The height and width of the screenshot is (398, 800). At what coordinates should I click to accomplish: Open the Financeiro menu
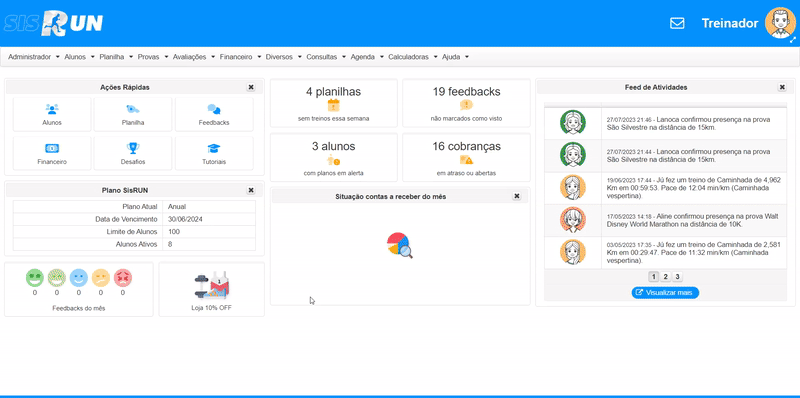coord(240,57)
